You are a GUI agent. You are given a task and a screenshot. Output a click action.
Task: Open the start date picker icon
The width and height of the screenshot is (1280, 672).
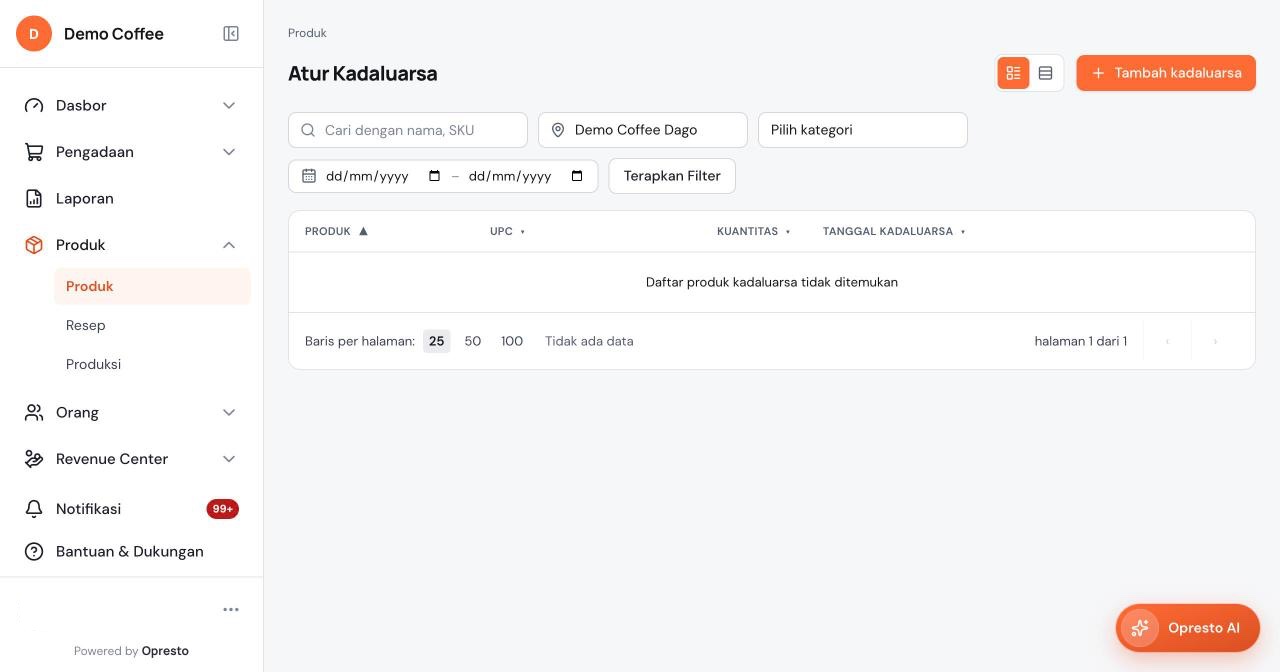pos(434,176)
